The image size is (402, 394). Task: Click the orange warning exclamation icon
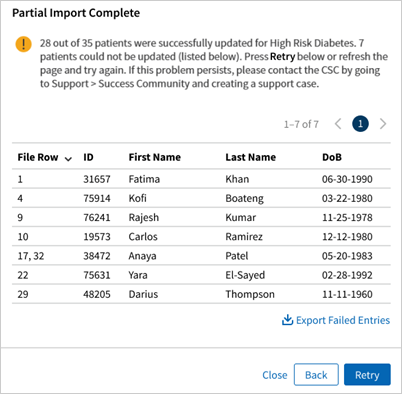[x=23, y=44]
